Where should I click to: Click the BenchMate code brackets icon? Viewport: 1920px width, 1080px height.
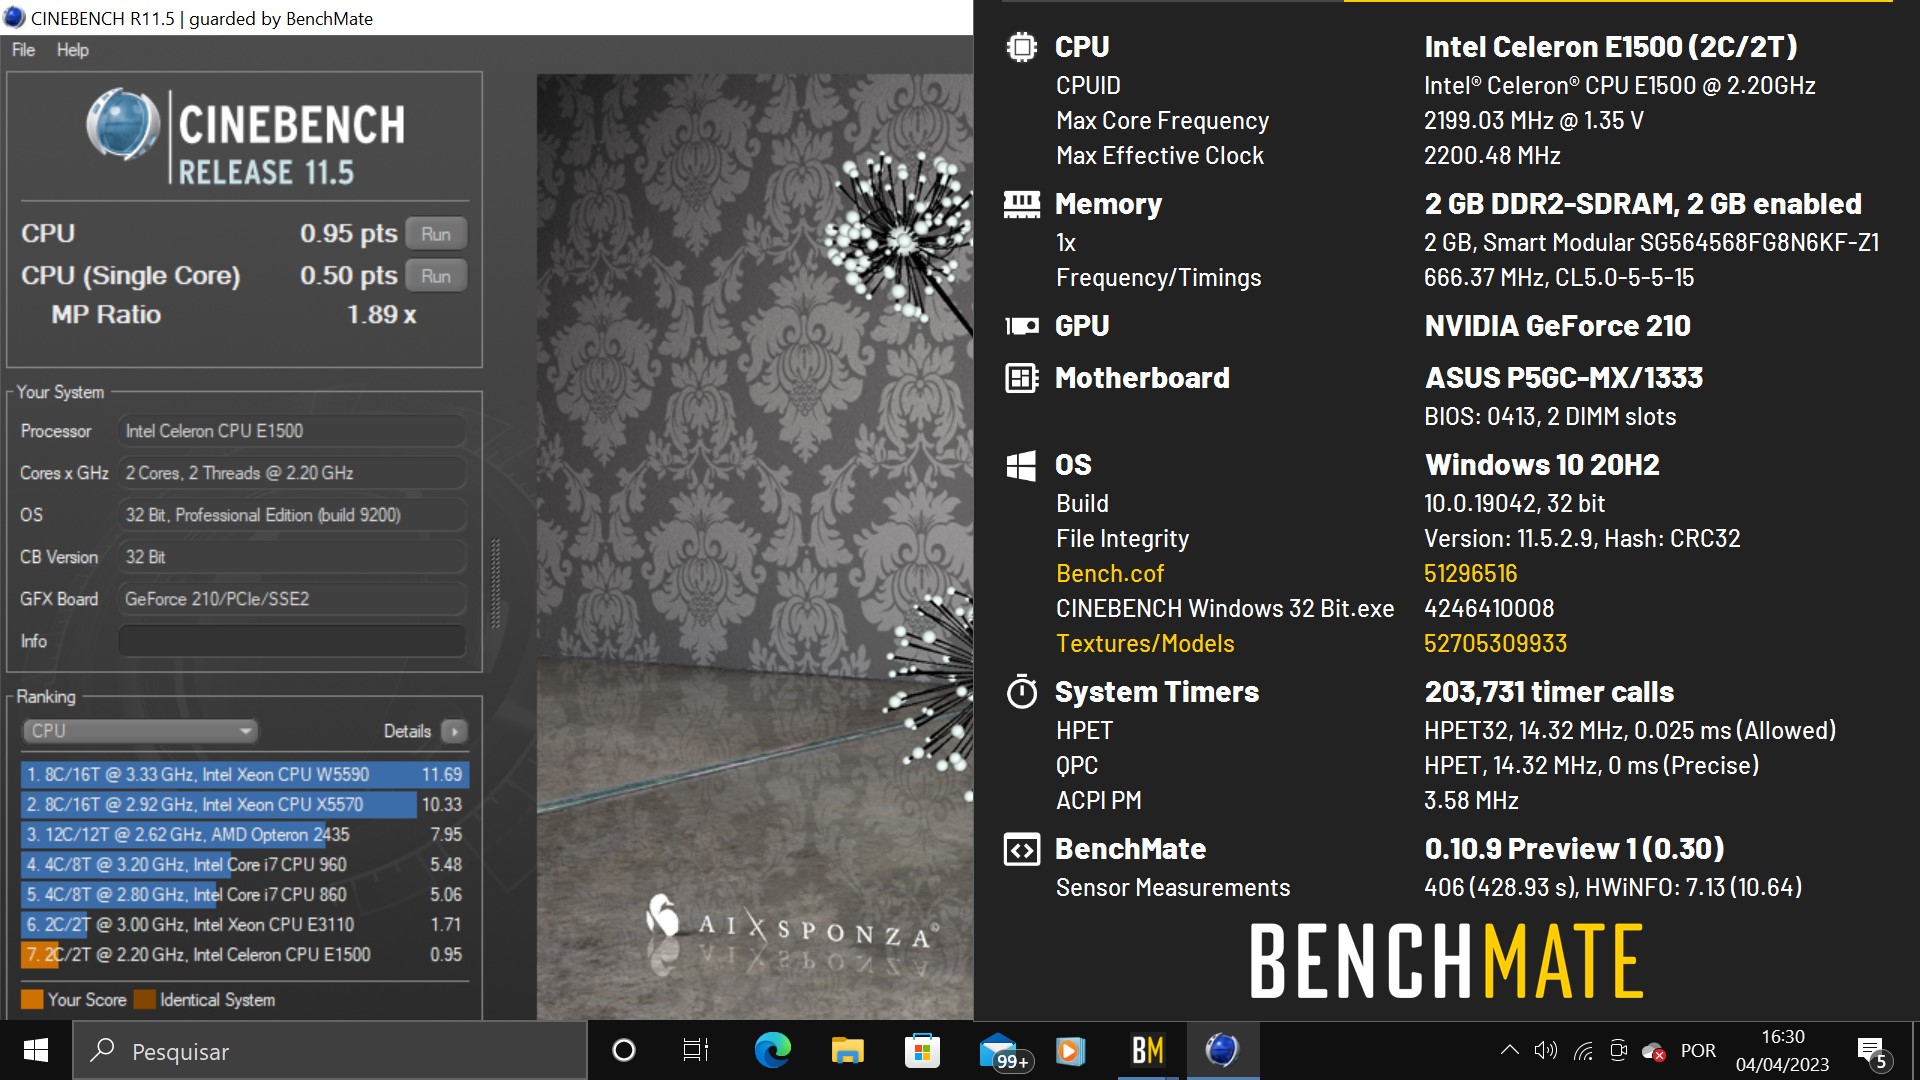(1021, 850)
